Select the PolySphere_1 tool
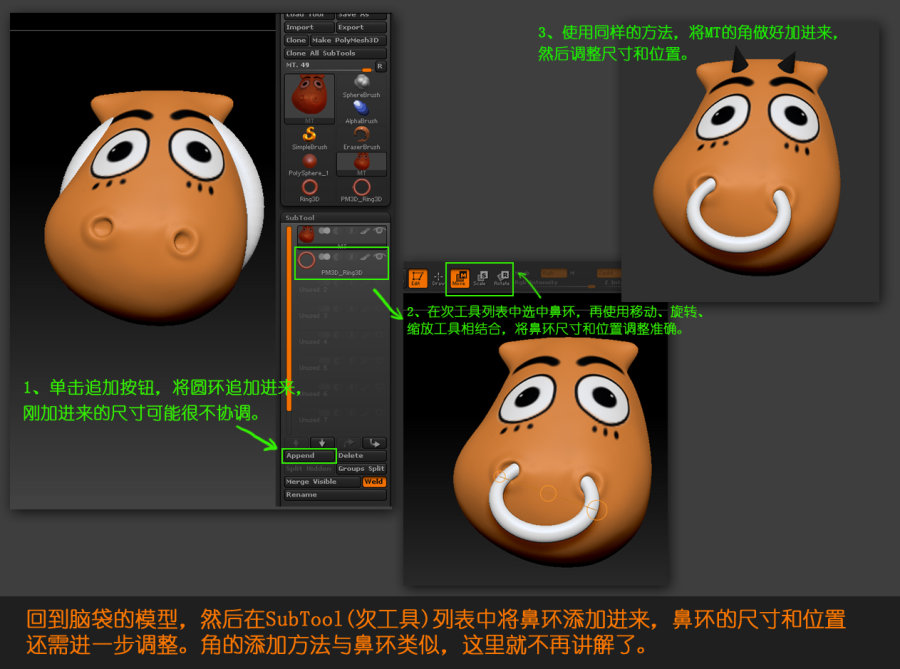This screenshot has width=900, height=669. click(x=309, y=164)
